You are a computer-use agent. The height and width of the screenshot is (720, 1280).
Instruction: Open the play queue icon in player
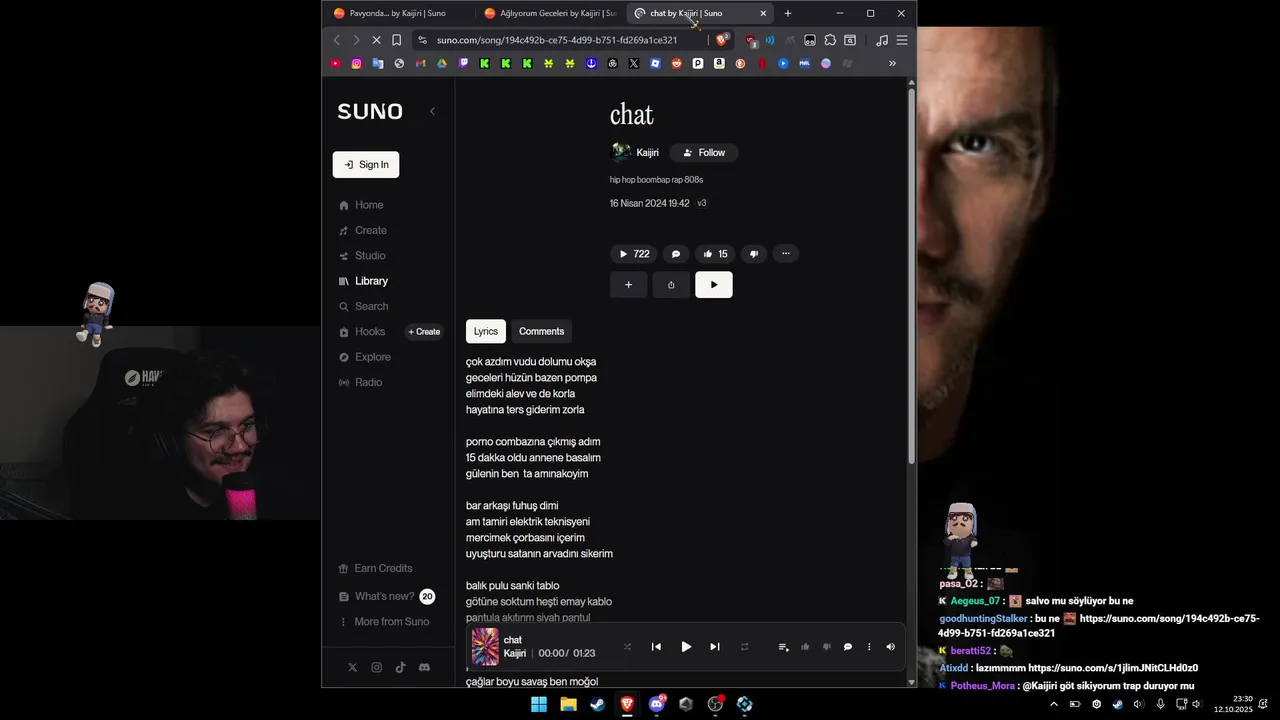pos(784,647)
